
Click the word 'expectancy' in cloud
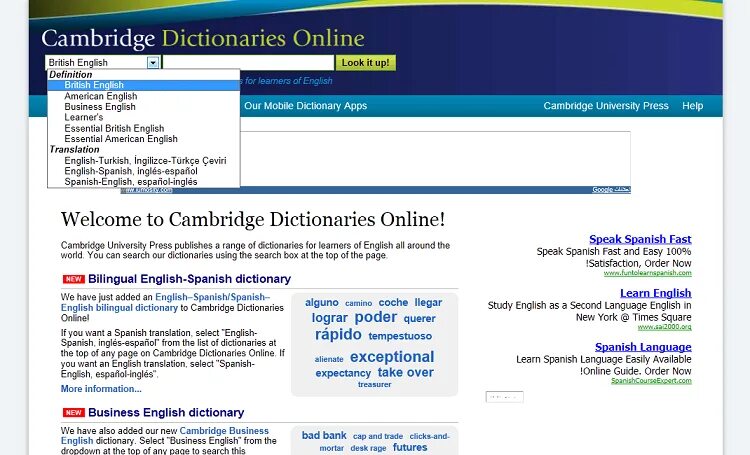click(x=343, y=373)
